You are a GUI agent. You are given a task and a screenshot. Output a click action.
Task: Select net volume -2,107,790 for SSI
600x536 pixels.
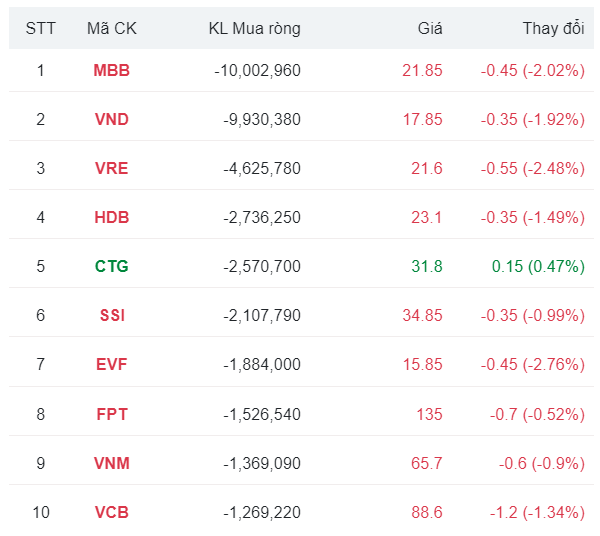[262, 316]
